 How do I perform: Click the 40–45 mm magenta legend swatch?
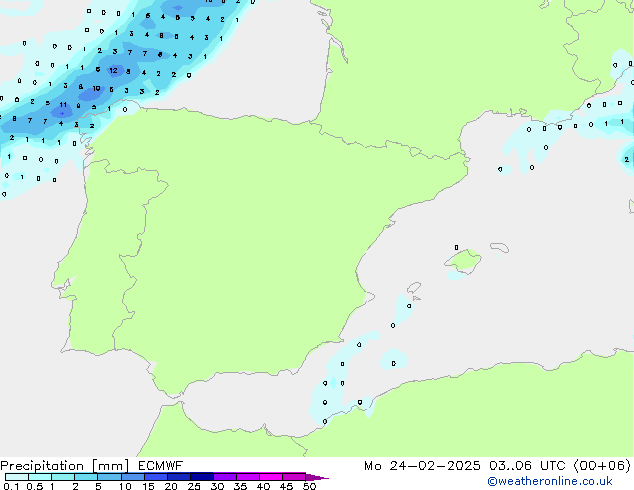[x=271, y=477]
